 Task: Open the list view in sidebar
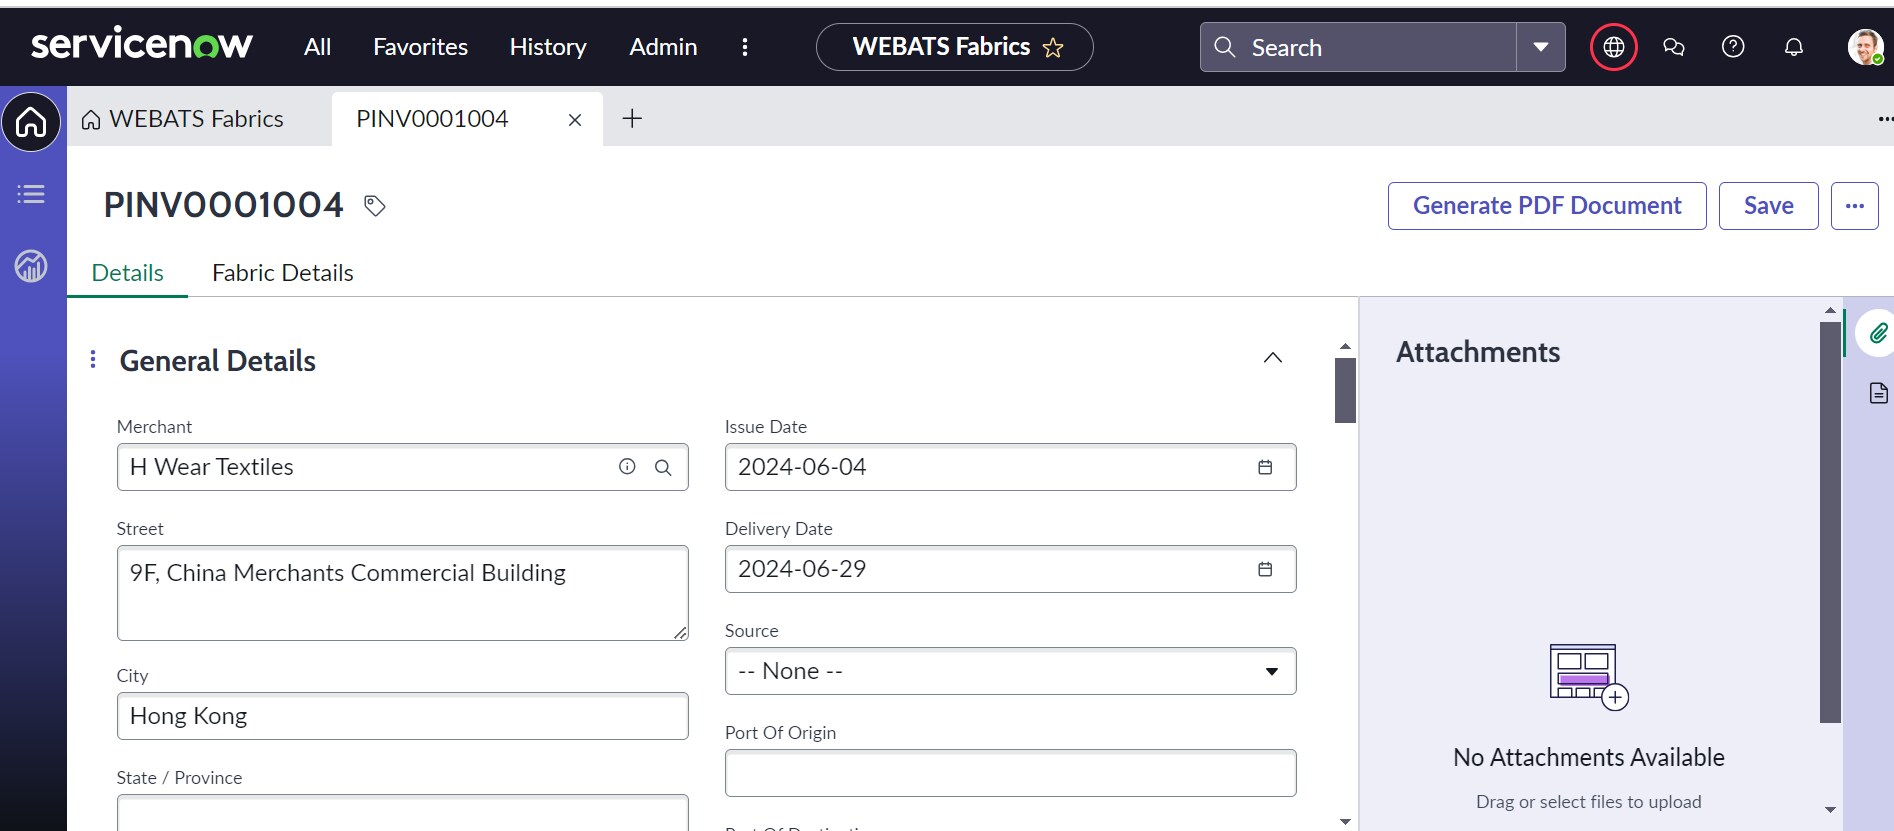[31, 194]
